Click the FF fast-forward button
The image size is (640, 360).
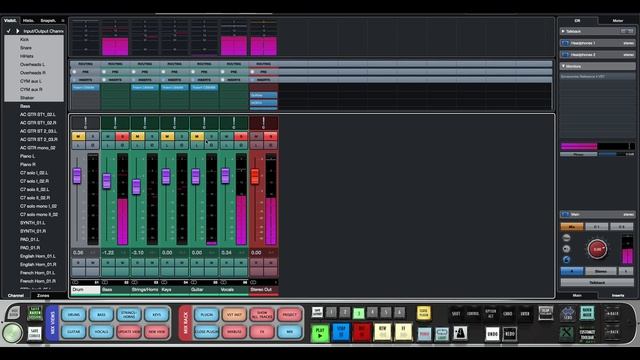coord(403,333)
